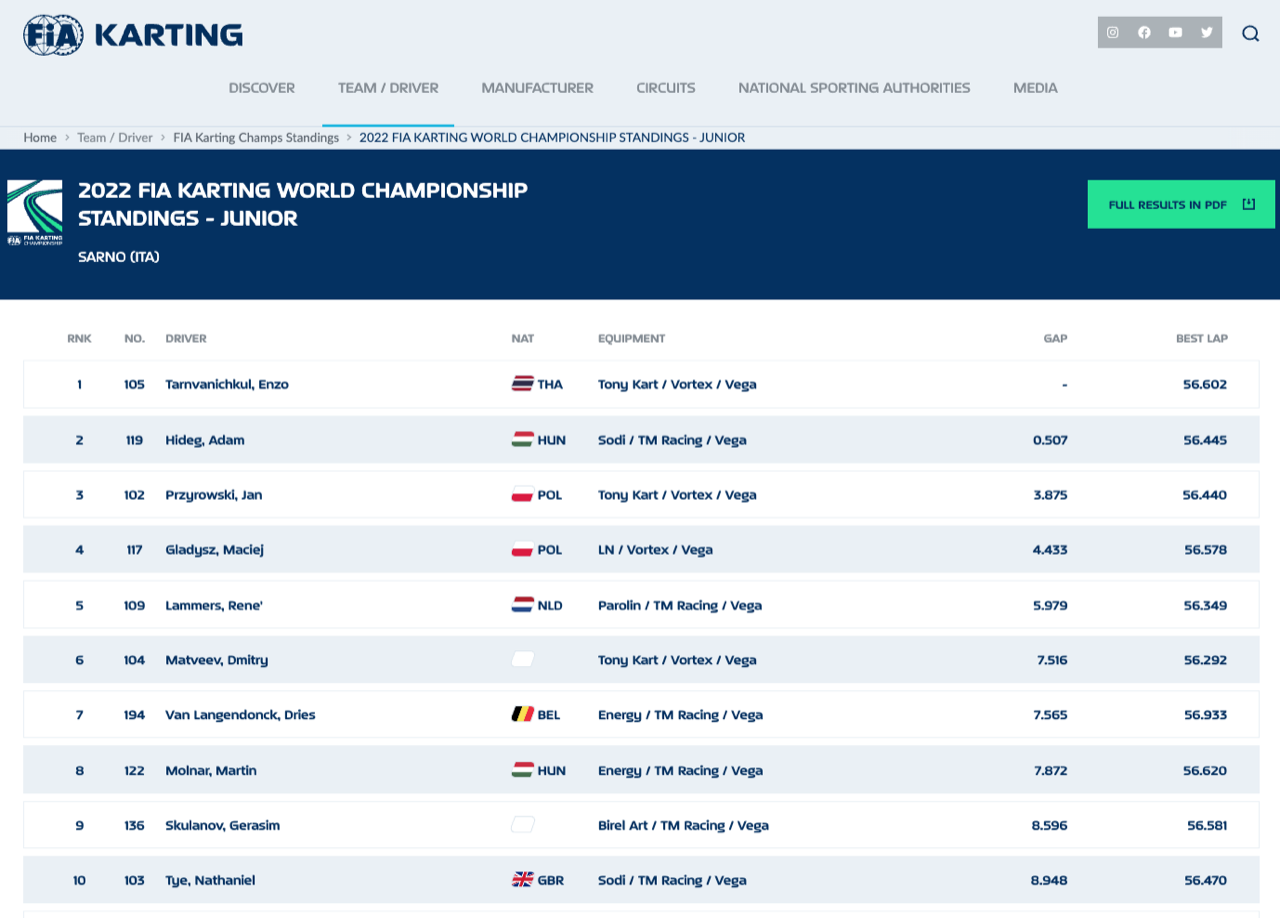Download Full Results in PDF
The height and width of the screenshot is (918, 1280).
point(1181,204)
